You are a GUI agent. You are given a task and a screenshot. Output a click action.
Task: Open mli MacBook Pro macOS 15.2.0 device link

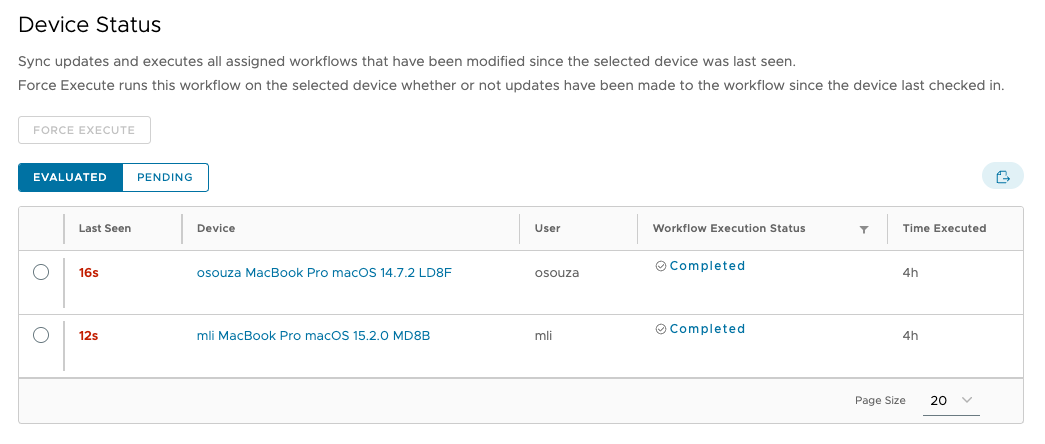coord(313,335)
